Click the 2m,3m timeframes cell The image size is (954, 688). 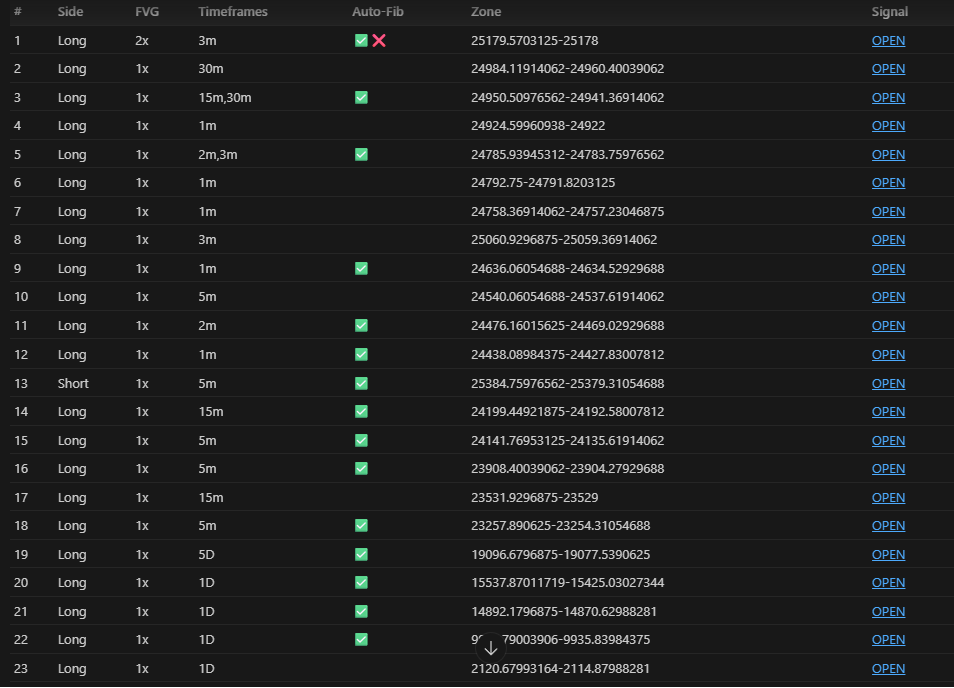point(218,155)
